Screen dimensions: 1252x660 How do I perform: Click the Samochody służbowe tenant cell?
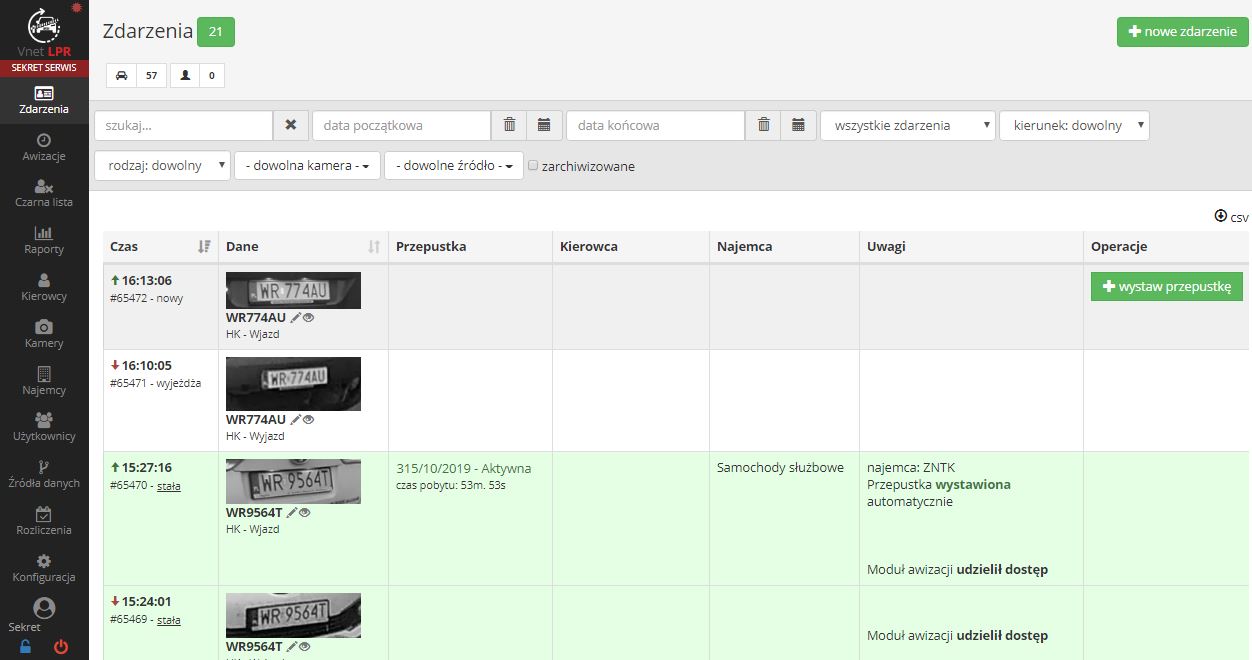coord(780,467)
